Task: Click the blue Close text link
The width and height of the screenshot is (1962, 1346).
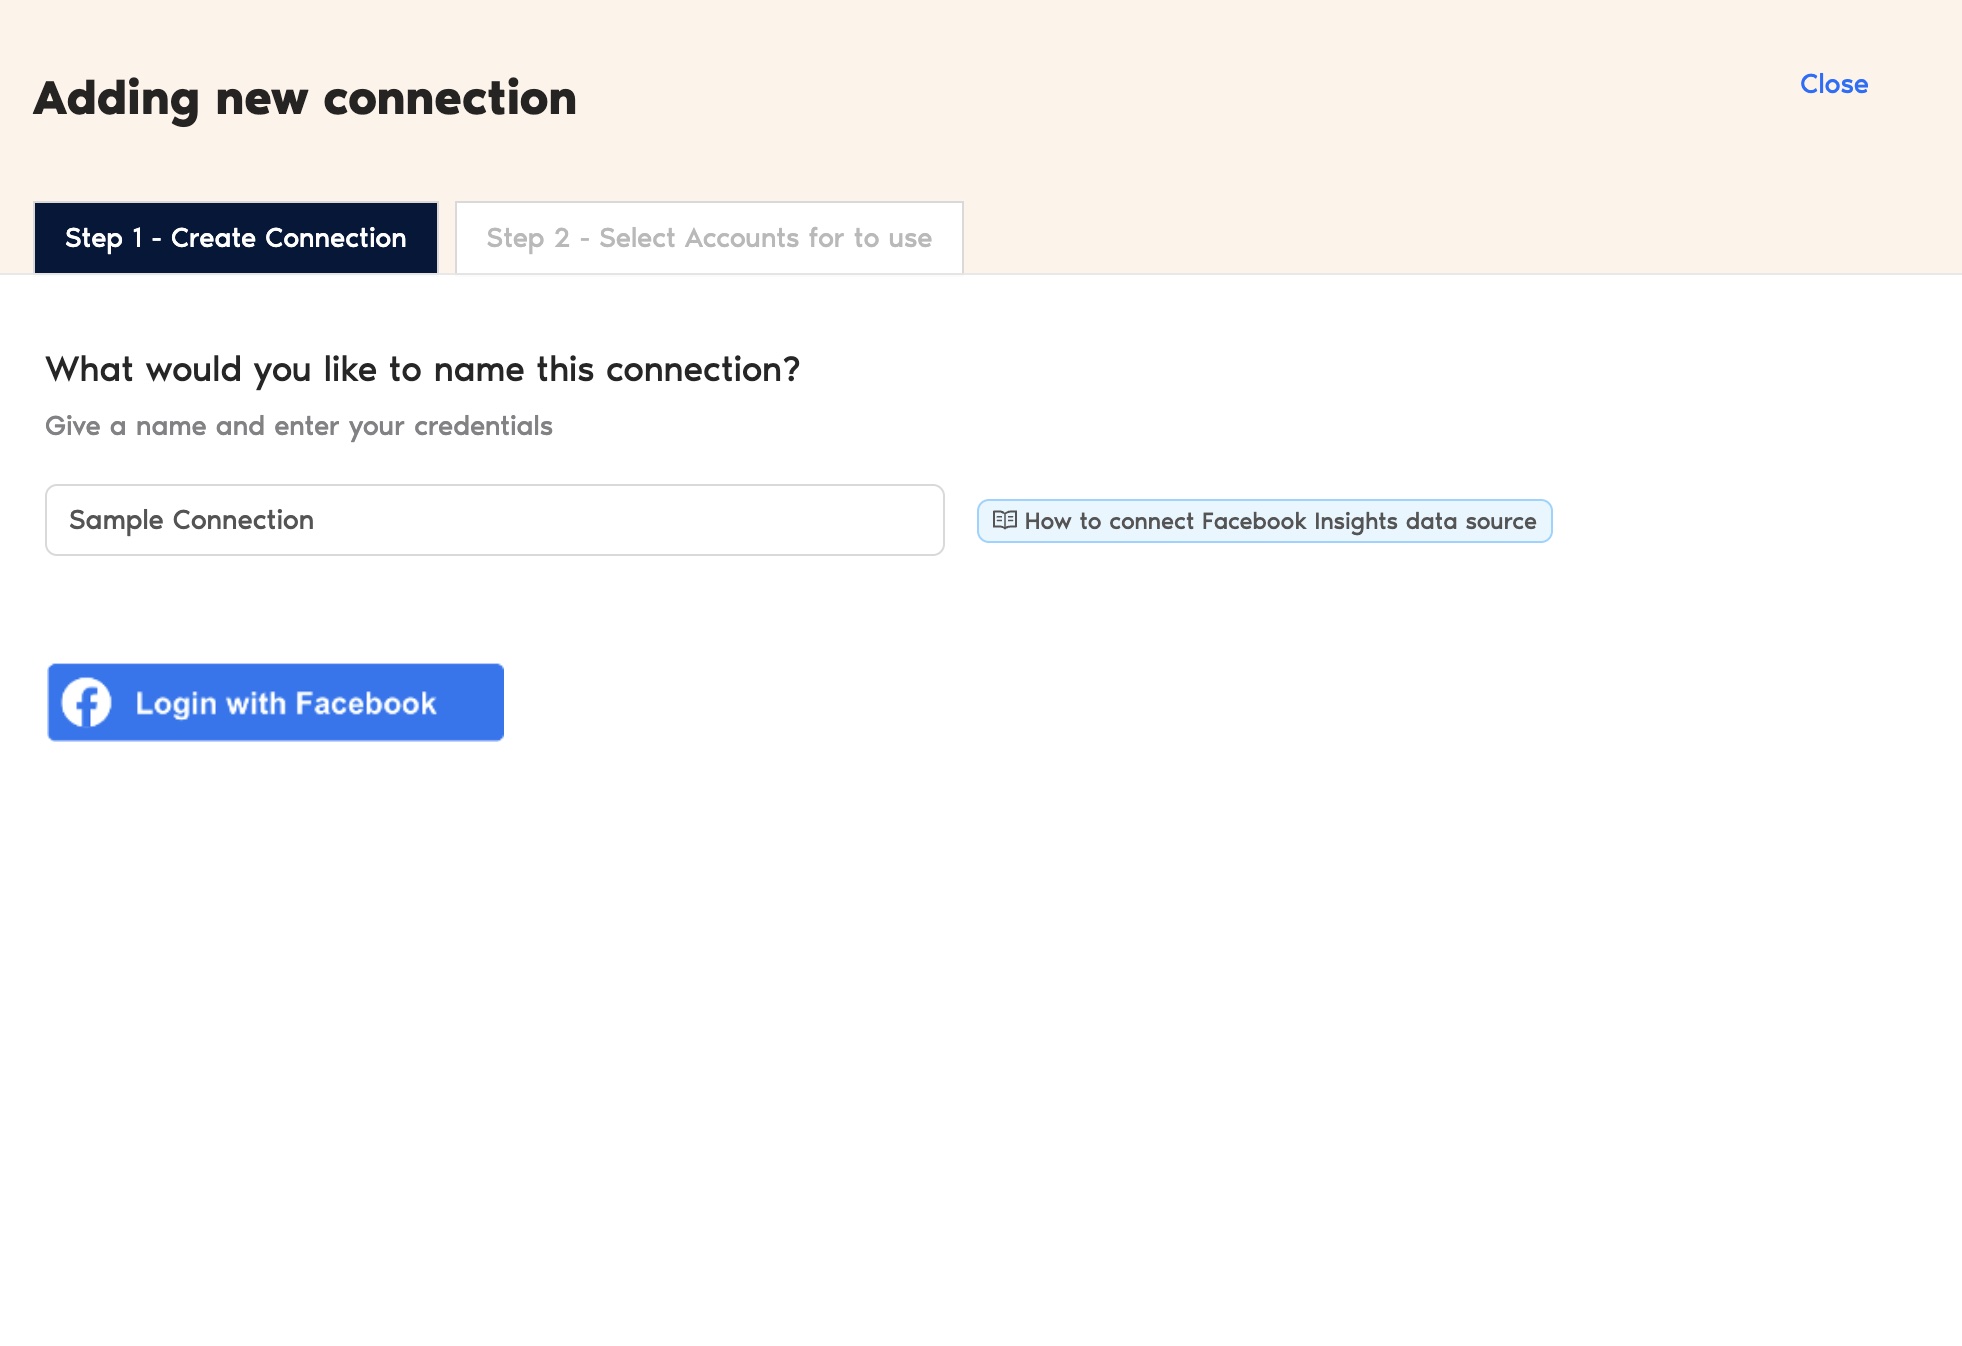Action: 1833,84
